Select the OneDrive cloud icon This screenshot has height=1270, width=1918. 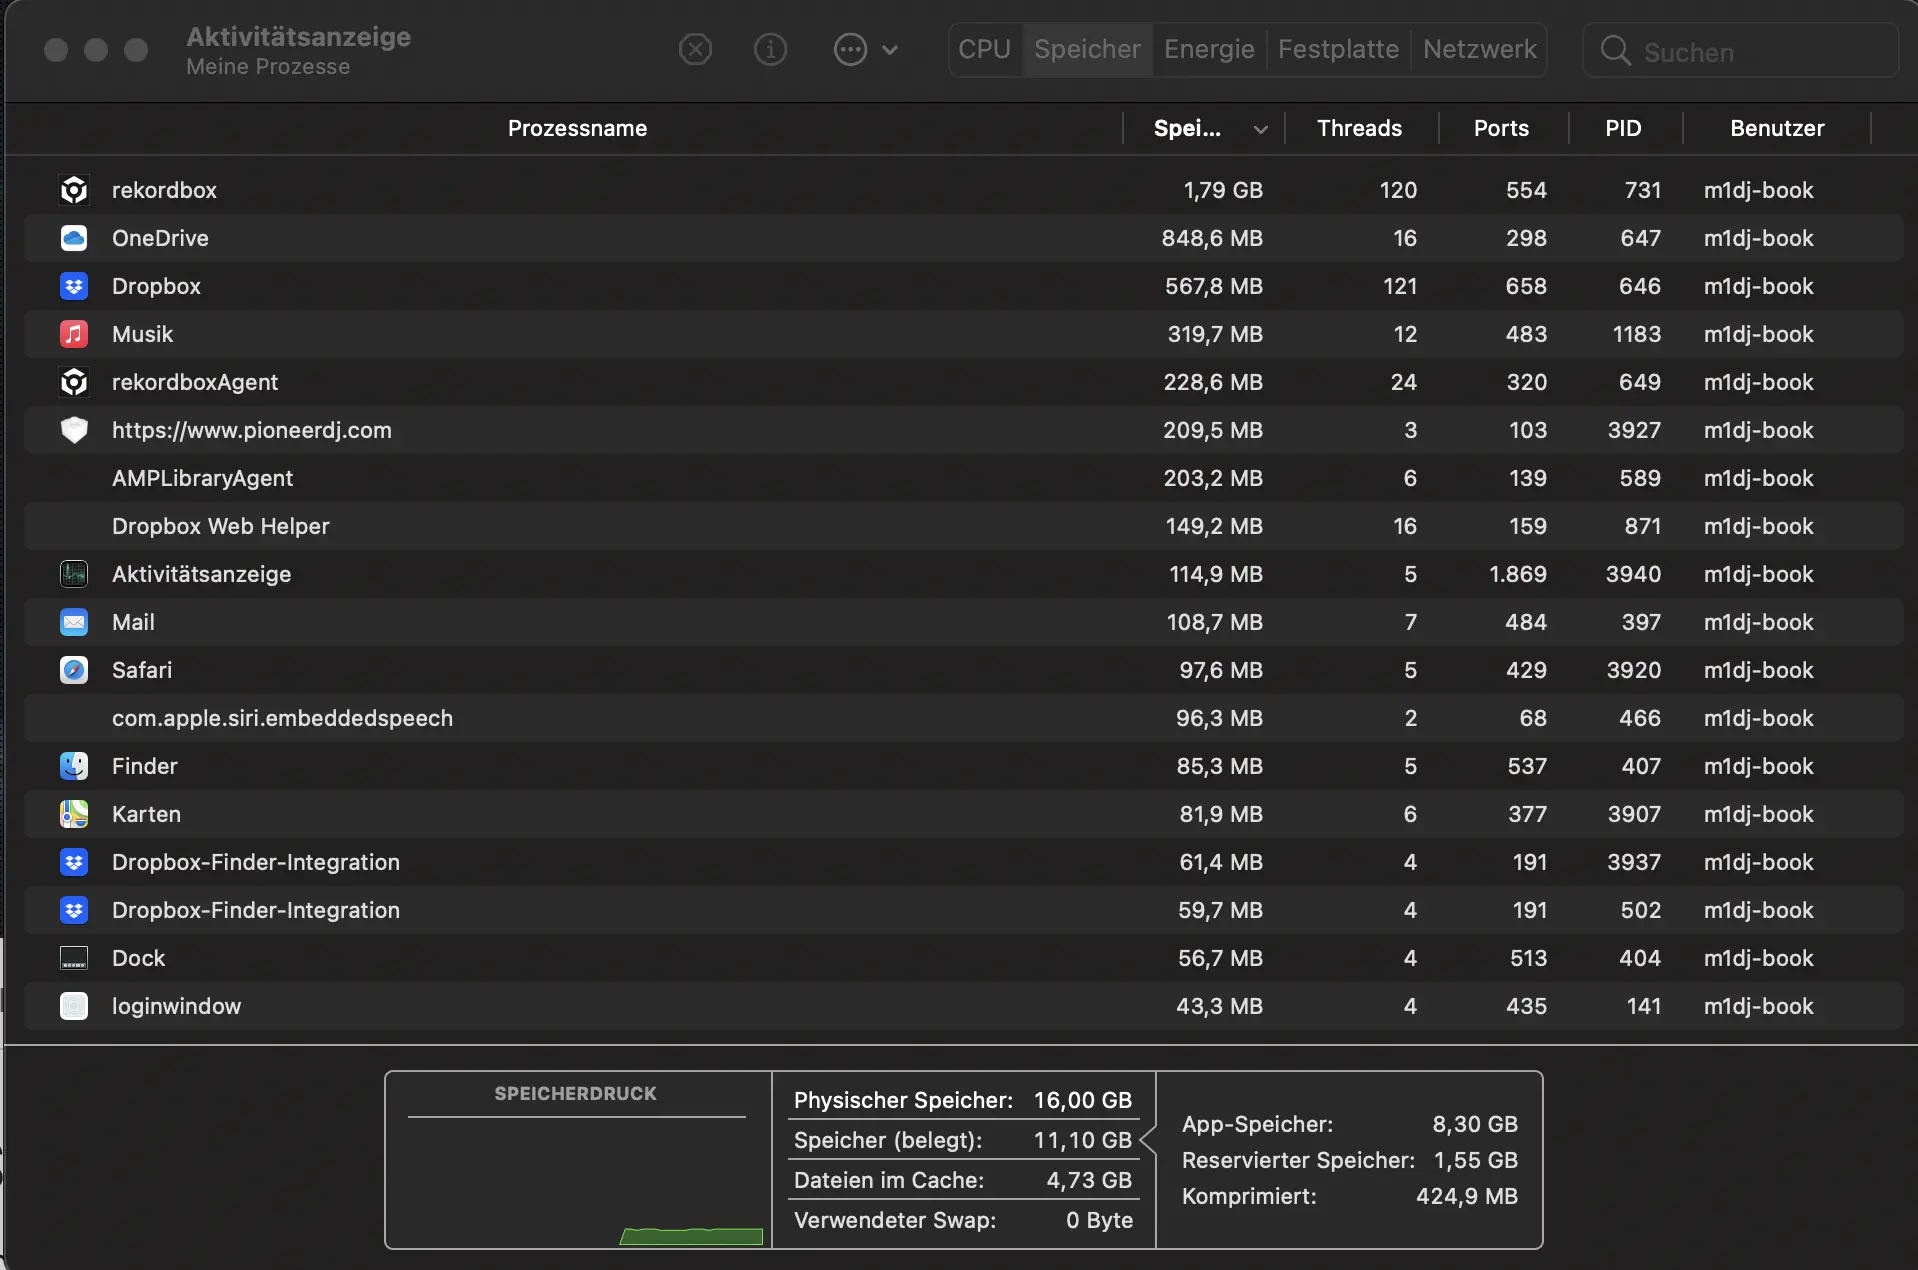74,238
